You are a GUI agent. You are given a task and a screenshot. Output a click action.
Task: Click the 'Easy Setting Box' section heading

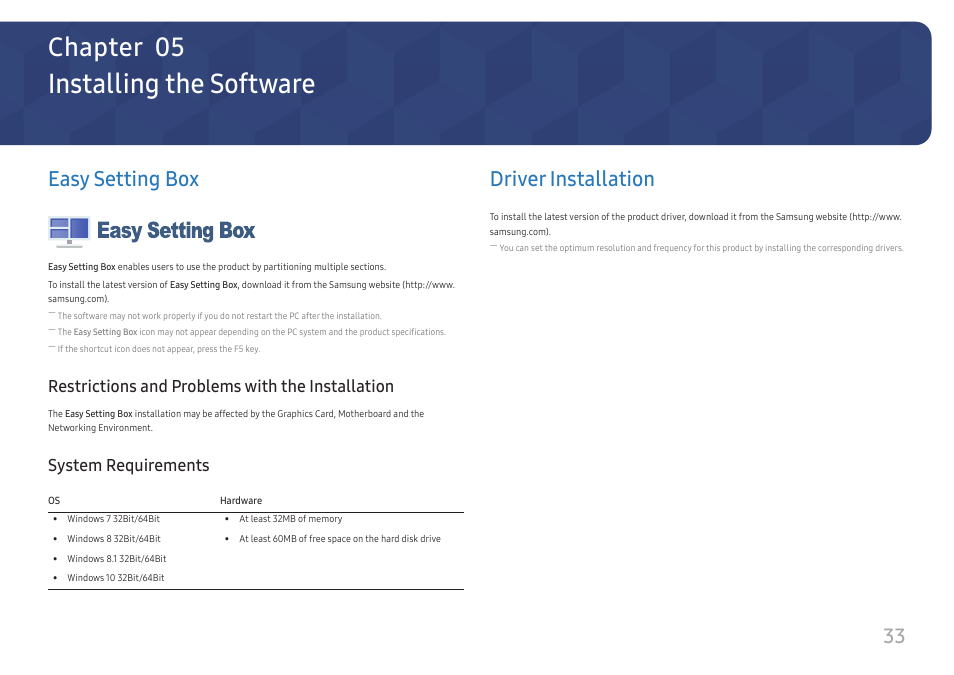tap(124, 180)
